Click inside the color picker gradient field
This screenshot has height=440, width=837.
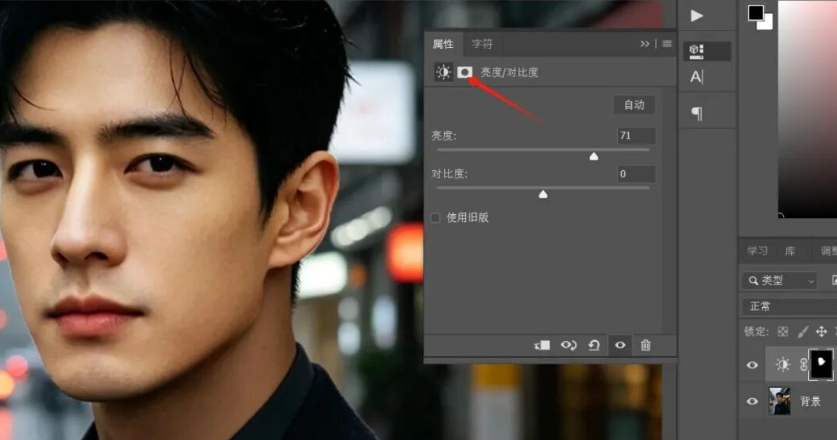point(807,108)
